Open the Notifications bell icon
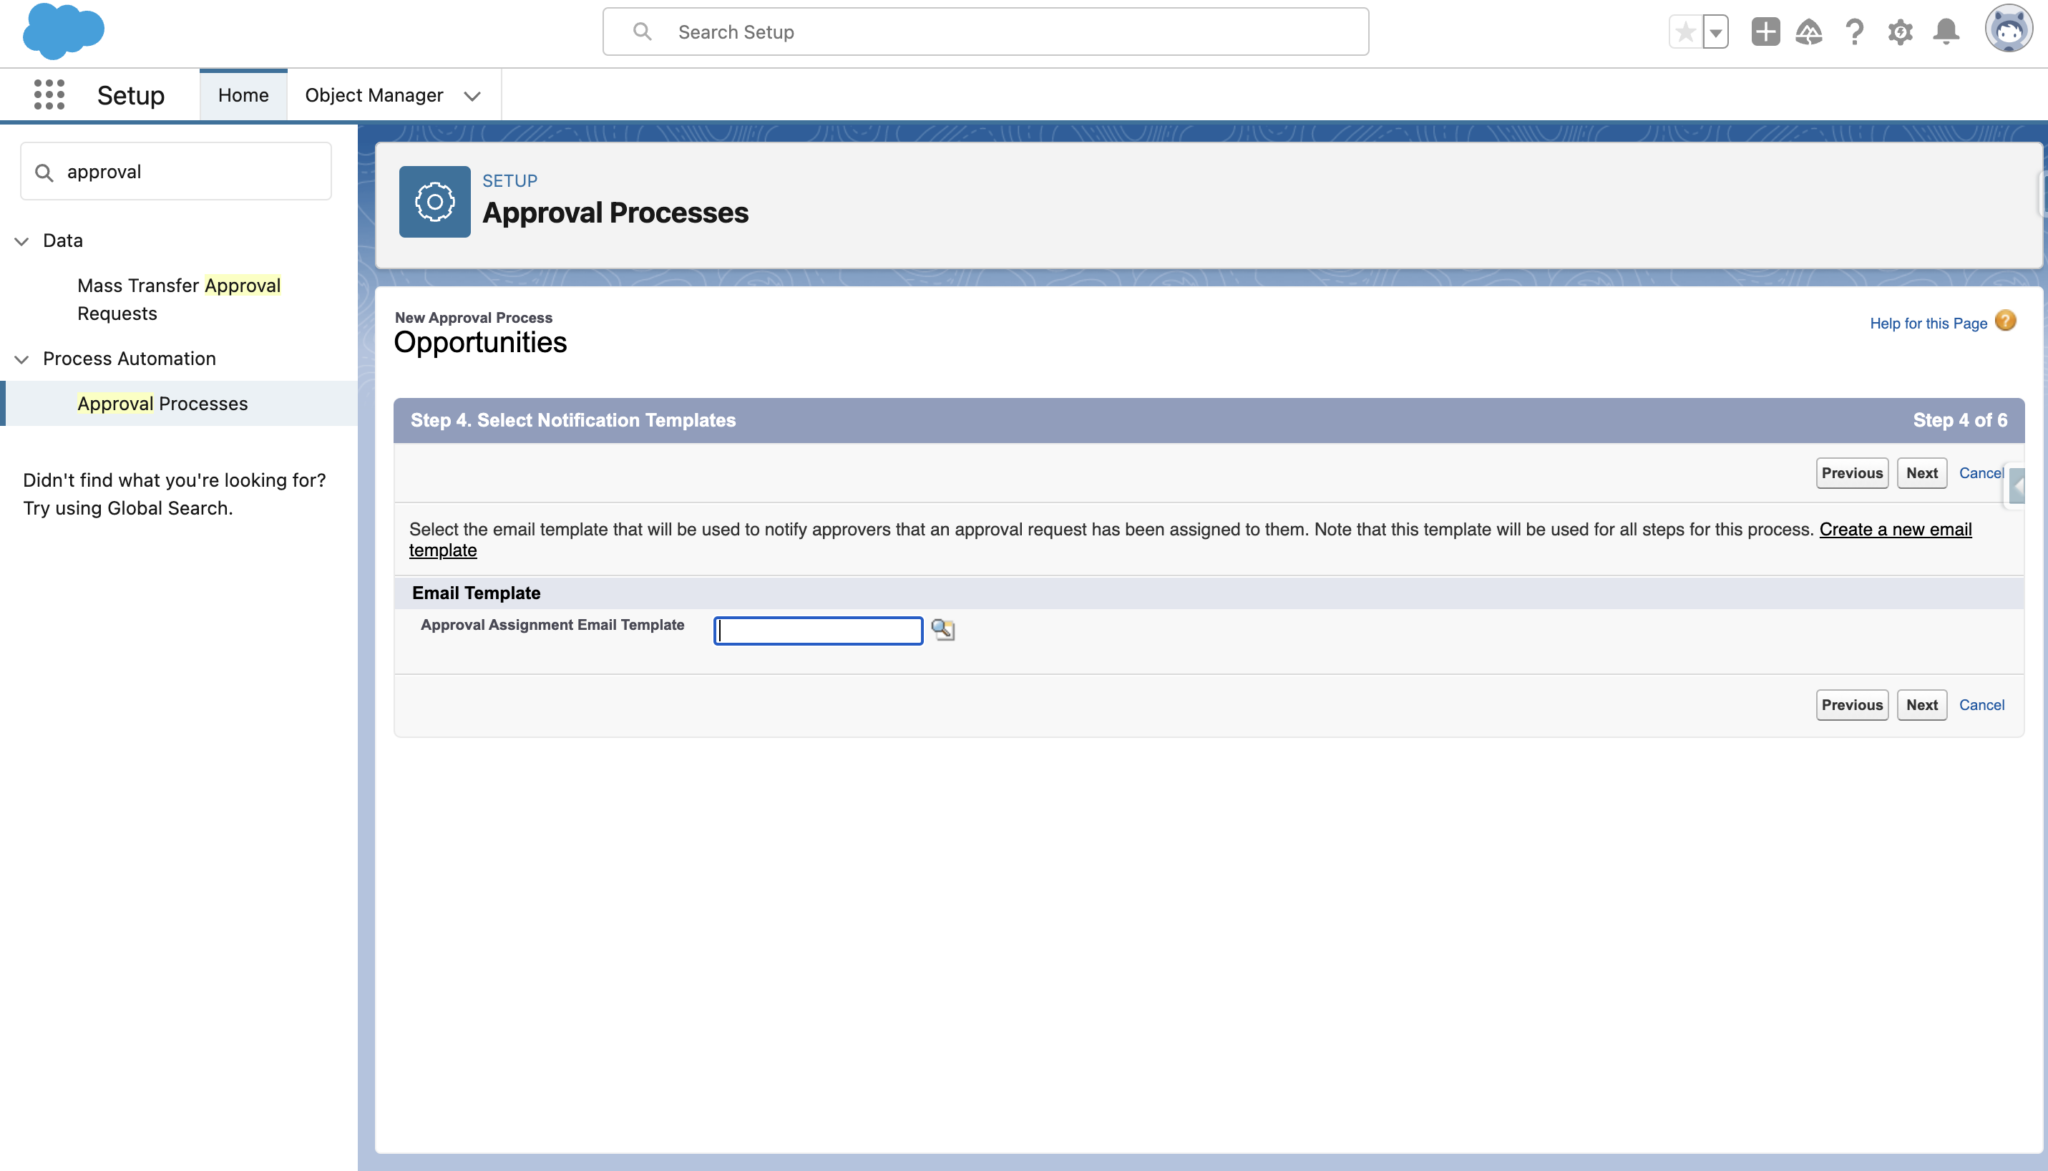This screenshot has height=1171, width=2048. 1945,31
